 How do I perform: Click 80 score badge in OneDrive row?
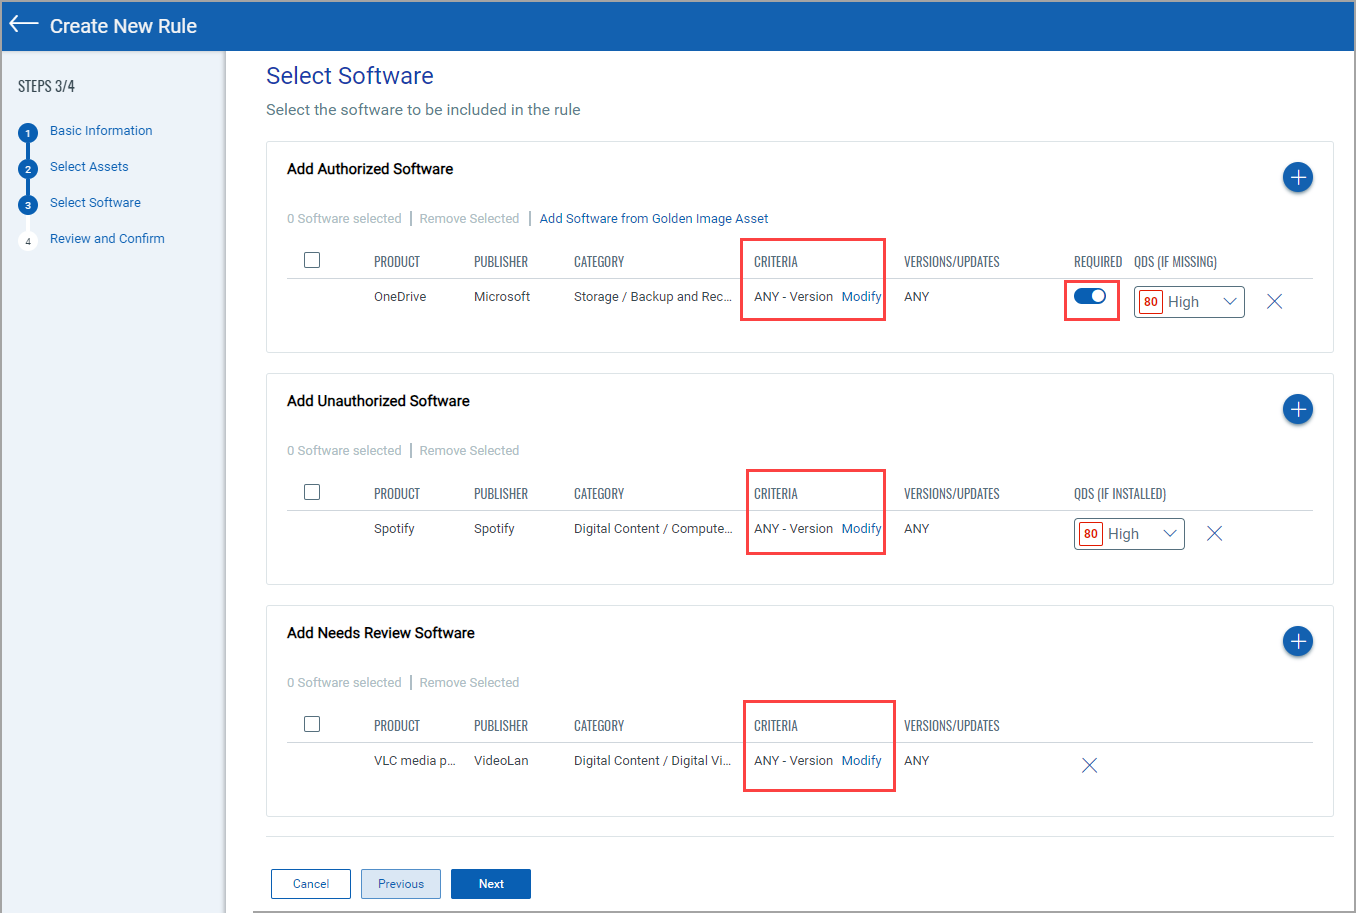(x=1151, y=302)
